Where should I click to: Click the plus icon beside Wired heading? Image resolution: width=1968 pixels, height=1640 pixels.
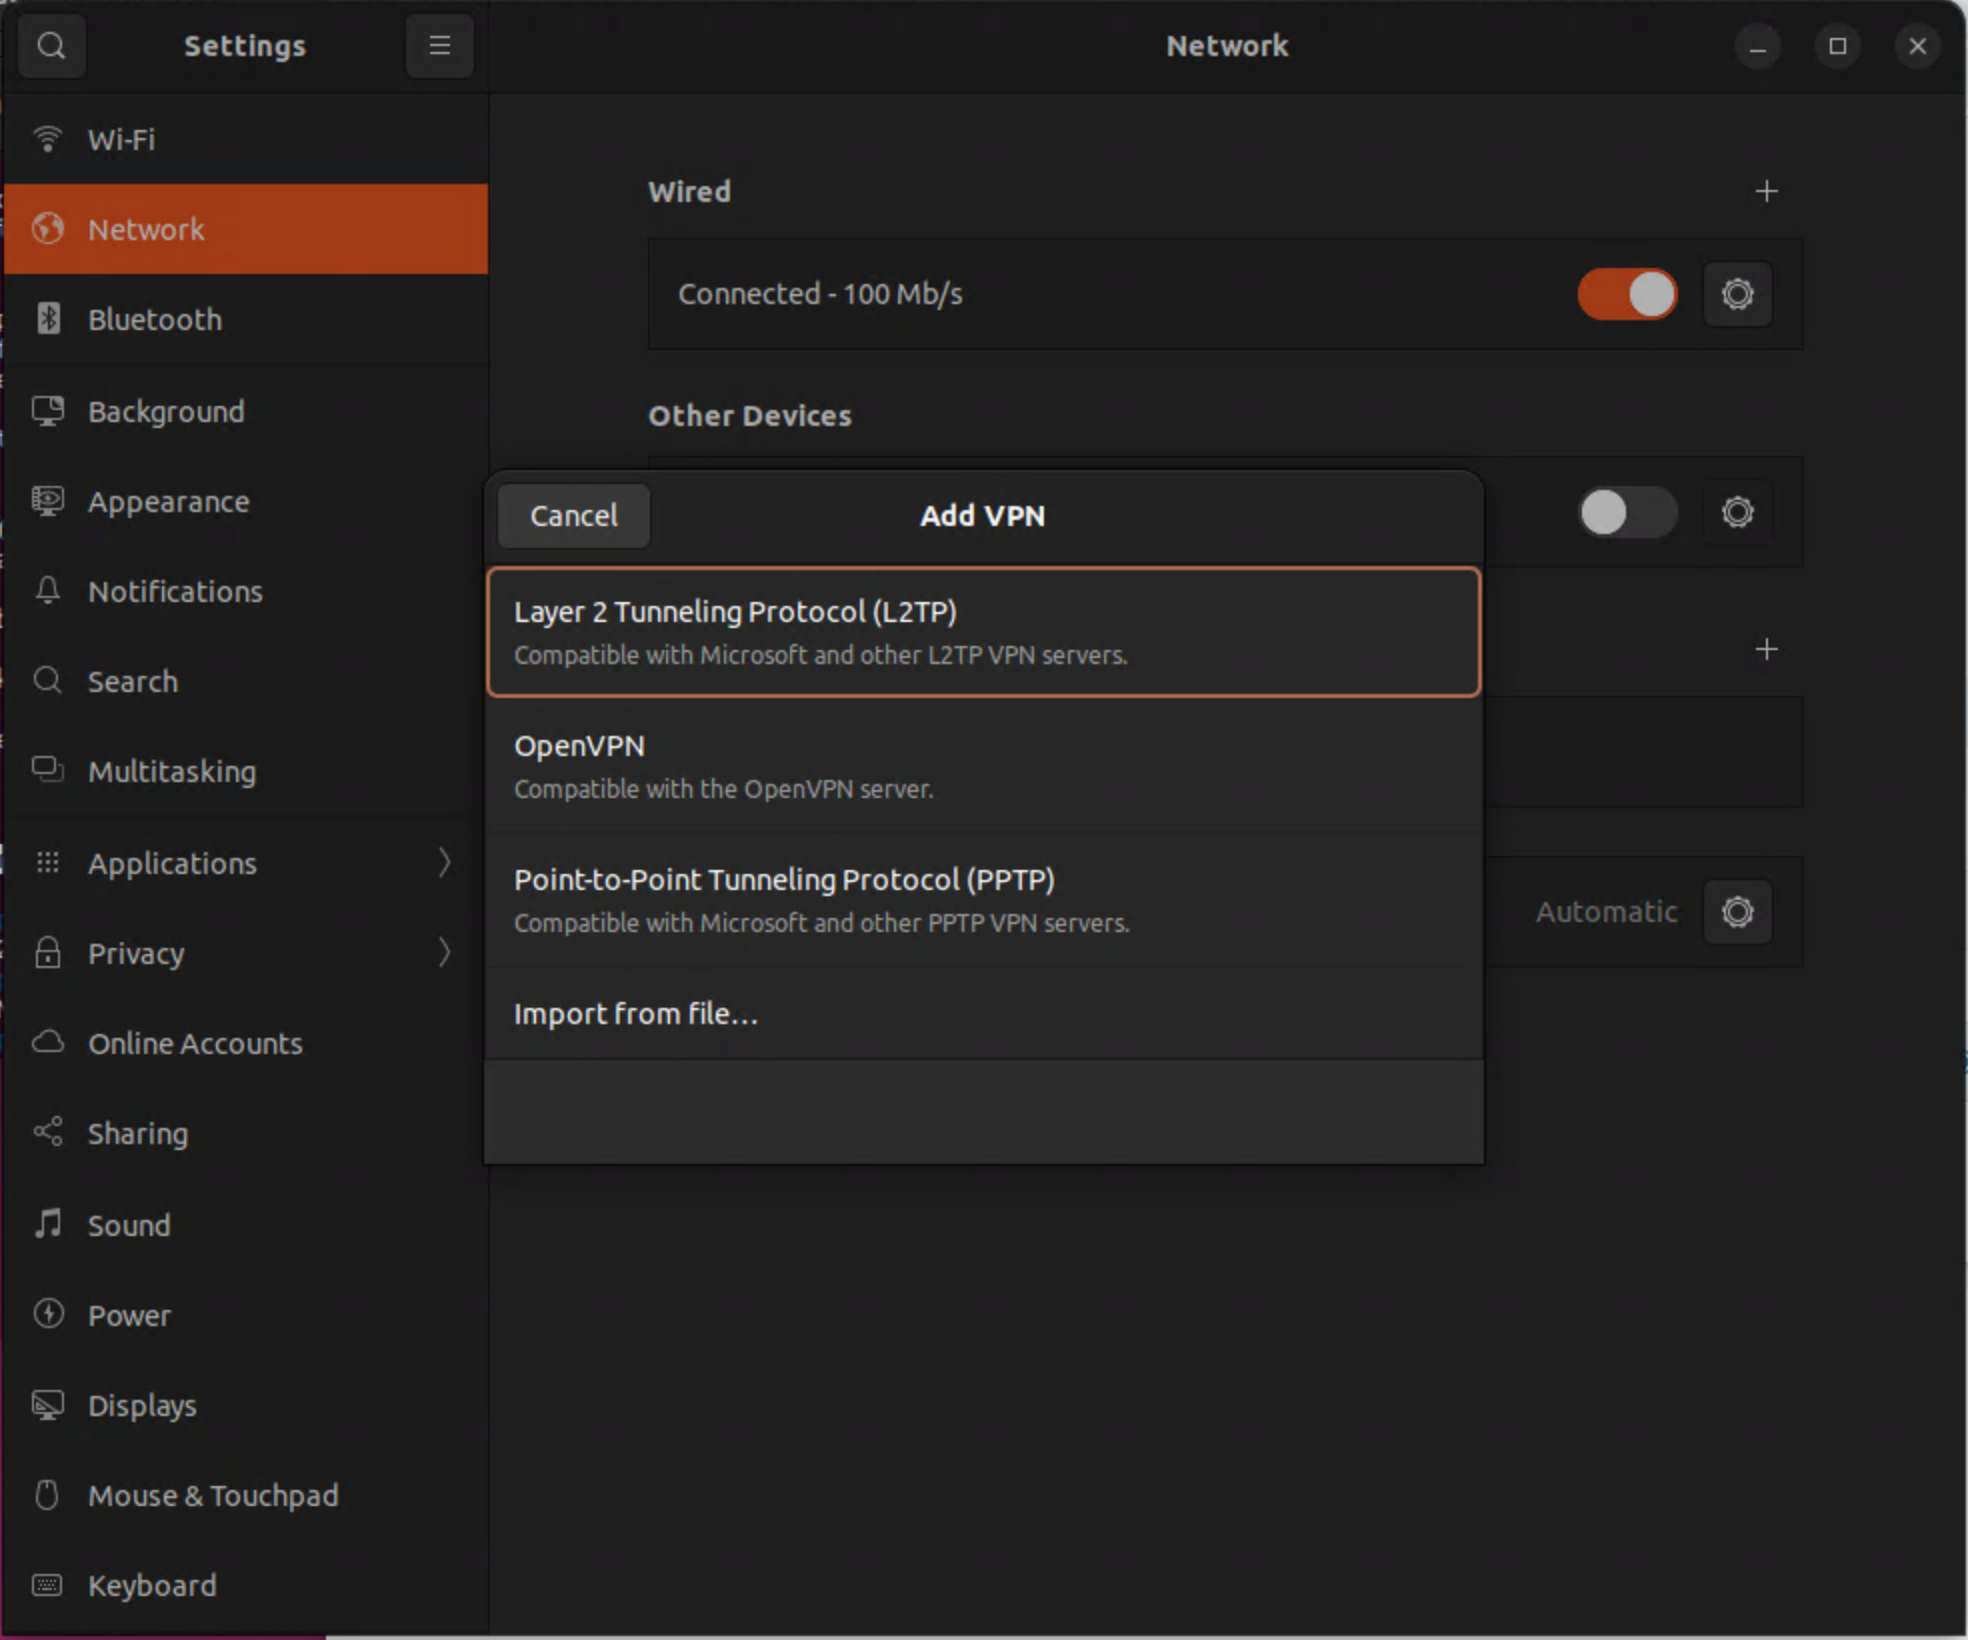(x=1766, y=191)
